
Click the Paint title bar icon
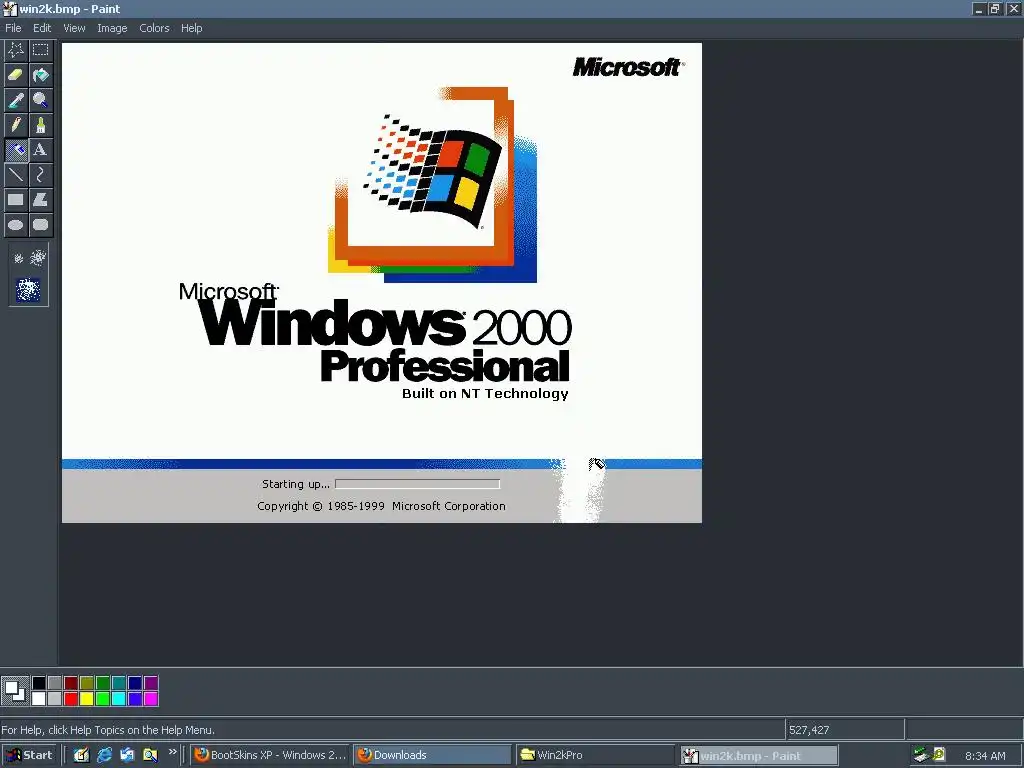click(x=9, y=9)
